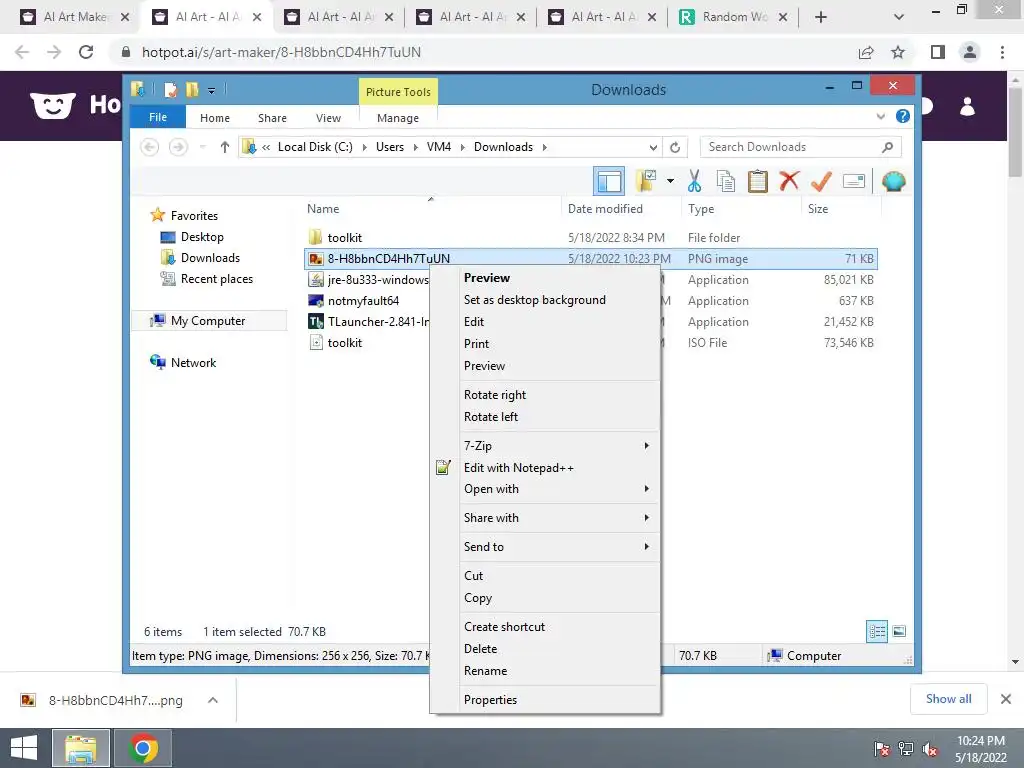This screenshot has height=768, width=1024.
Task: Refresh the Downloads folder view
Action: click(675, 147)
